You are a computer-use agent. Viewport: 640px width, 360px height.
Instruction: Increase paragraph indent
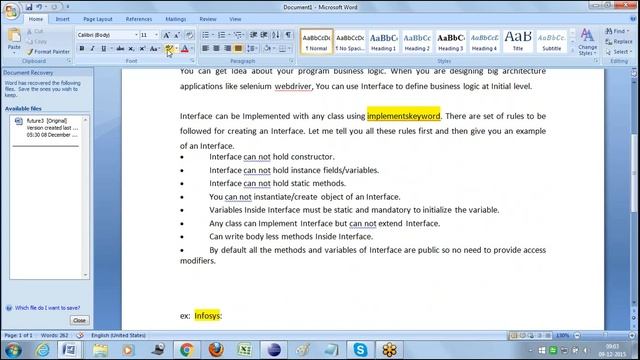pyautogui.click(x=264, y=35)
